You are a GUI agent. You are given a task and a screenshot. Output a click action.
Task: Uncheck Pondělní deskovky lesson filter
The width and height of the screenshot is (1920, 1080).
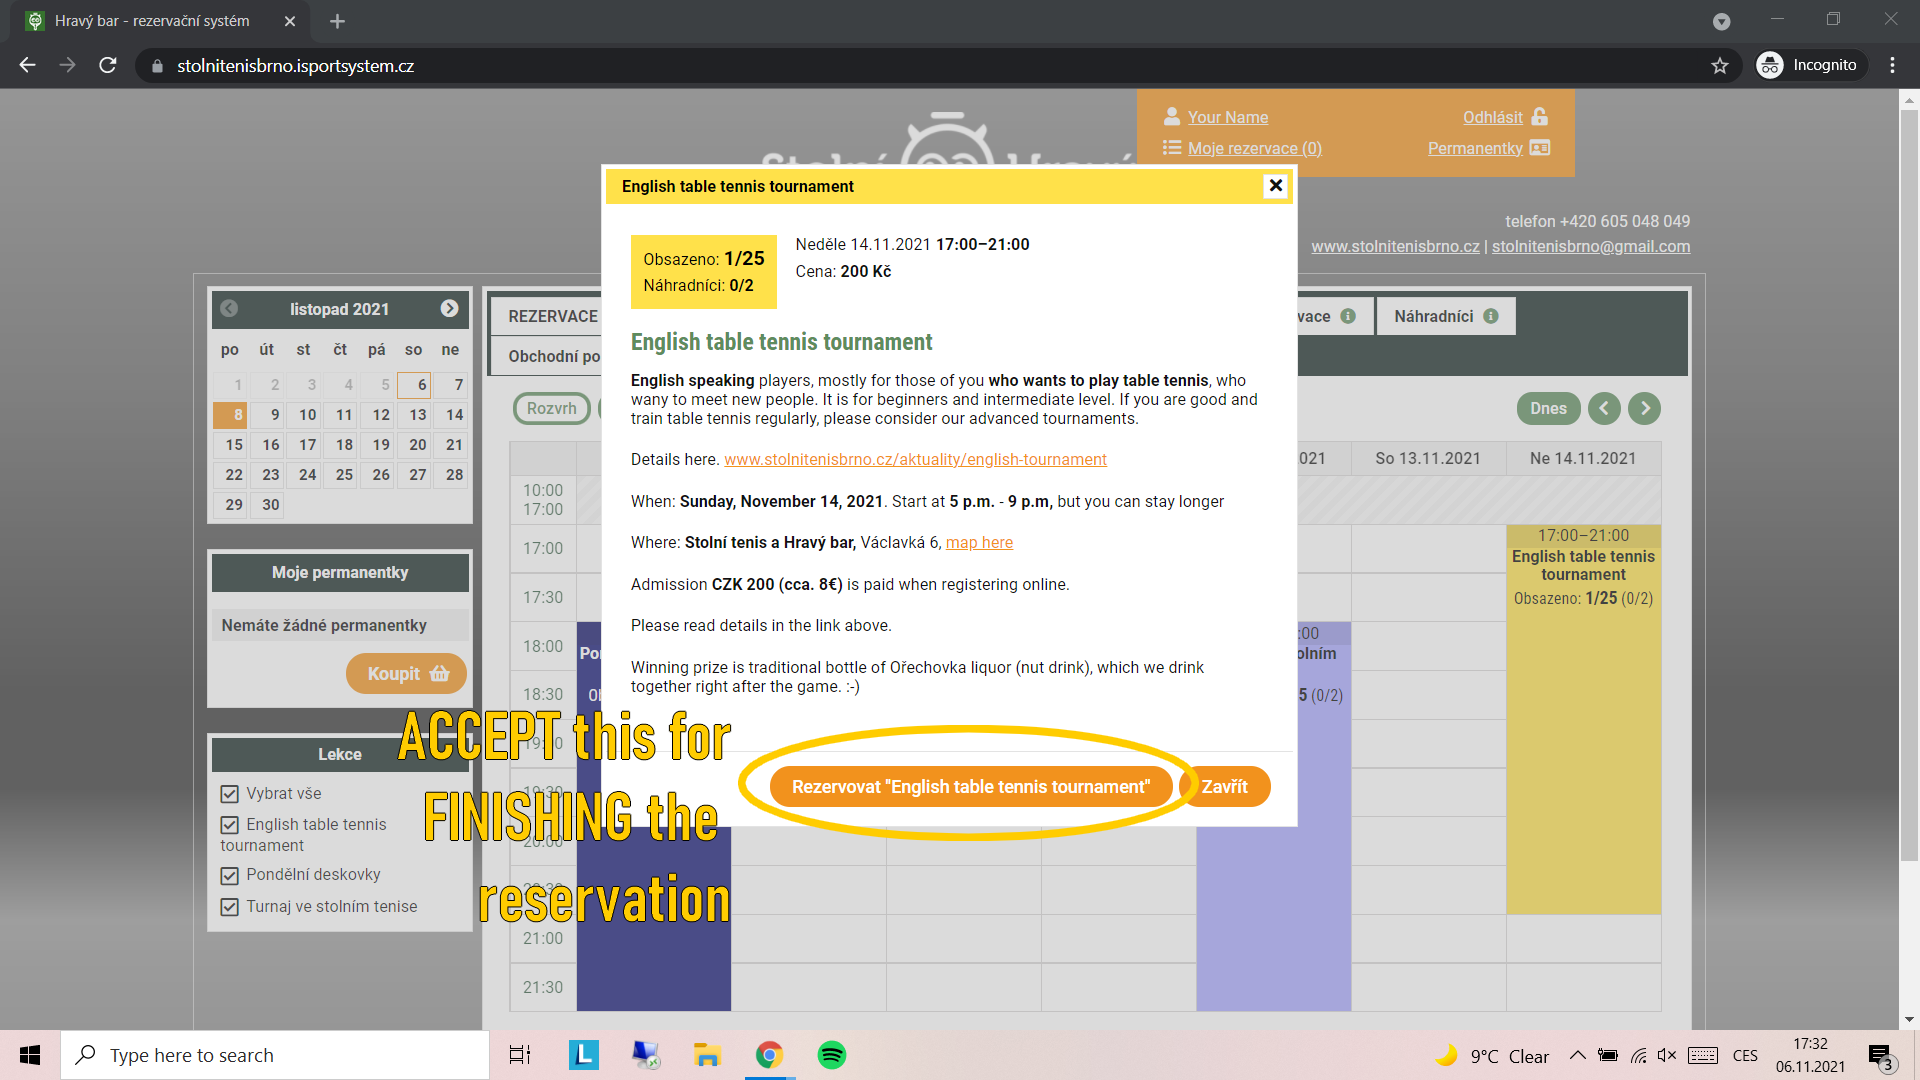[230, 875]
